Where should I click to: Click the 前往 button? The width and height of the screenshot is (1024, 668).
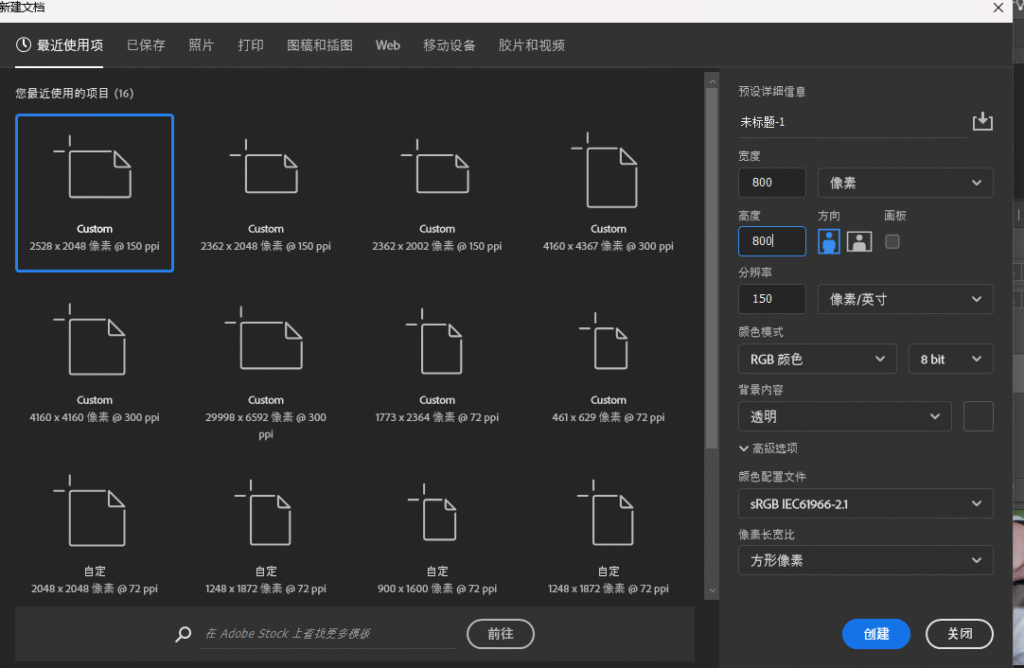point(500,633)
